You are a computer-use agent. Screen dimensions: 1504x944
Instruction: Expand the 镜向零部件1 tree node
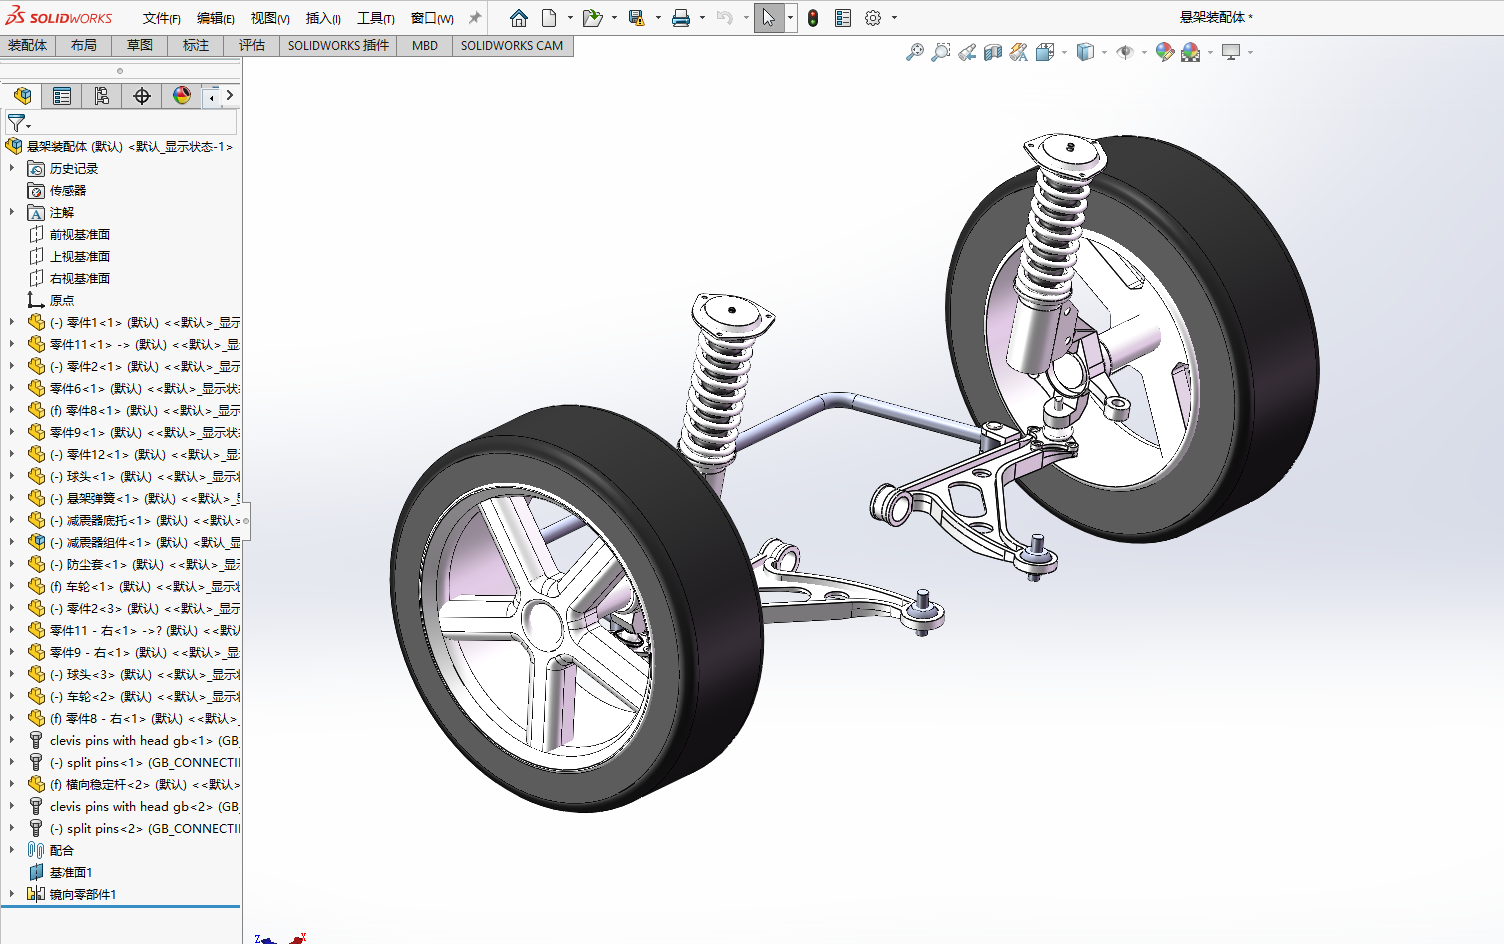pos(12,894)
